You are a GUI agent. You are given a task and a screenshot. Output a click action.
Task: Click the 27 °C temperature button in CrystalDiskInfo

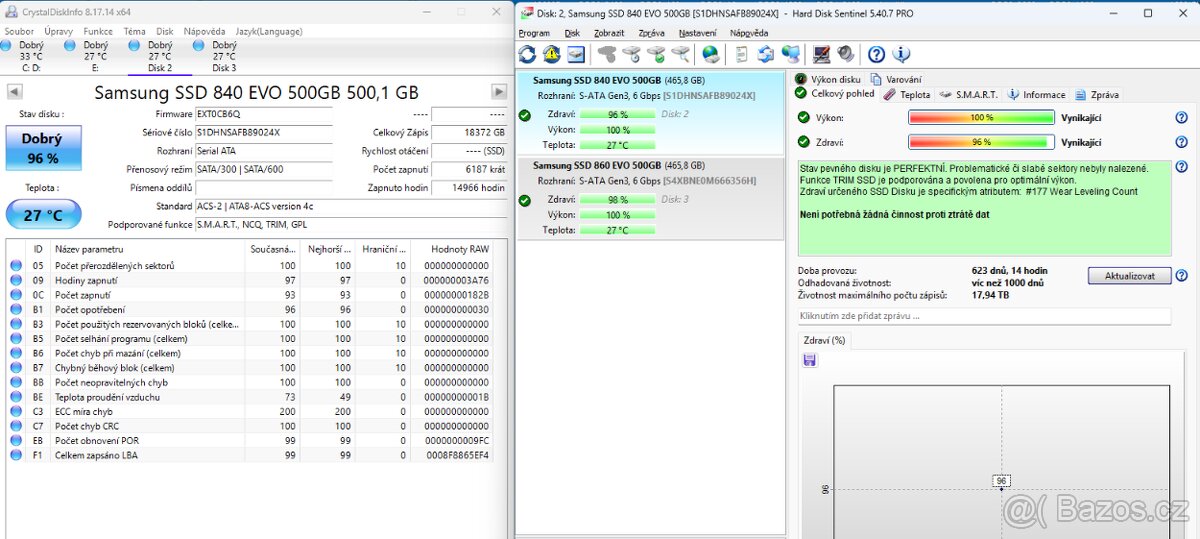coord(42,215)
